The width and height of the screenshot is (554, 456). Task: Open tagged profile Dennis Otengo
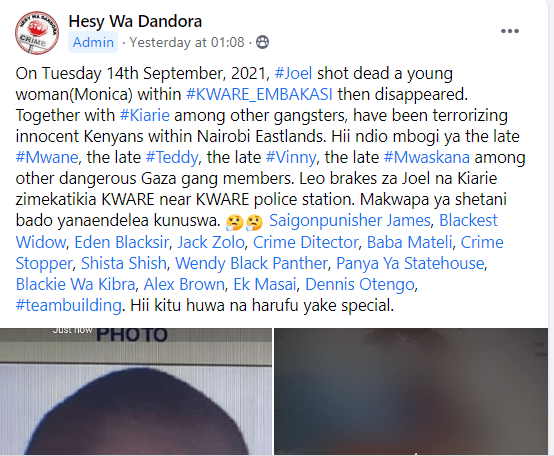click(x=359, y=284)
